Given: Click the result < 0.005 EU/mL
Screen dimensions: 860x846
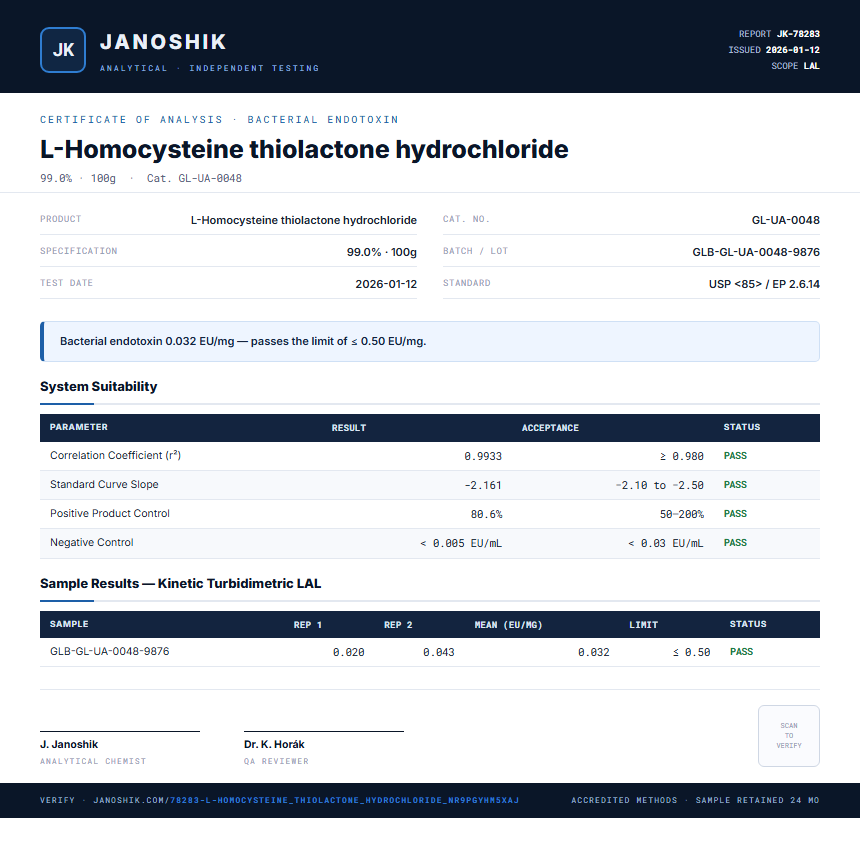Looking at the screenshot, I should coord(461,544).
